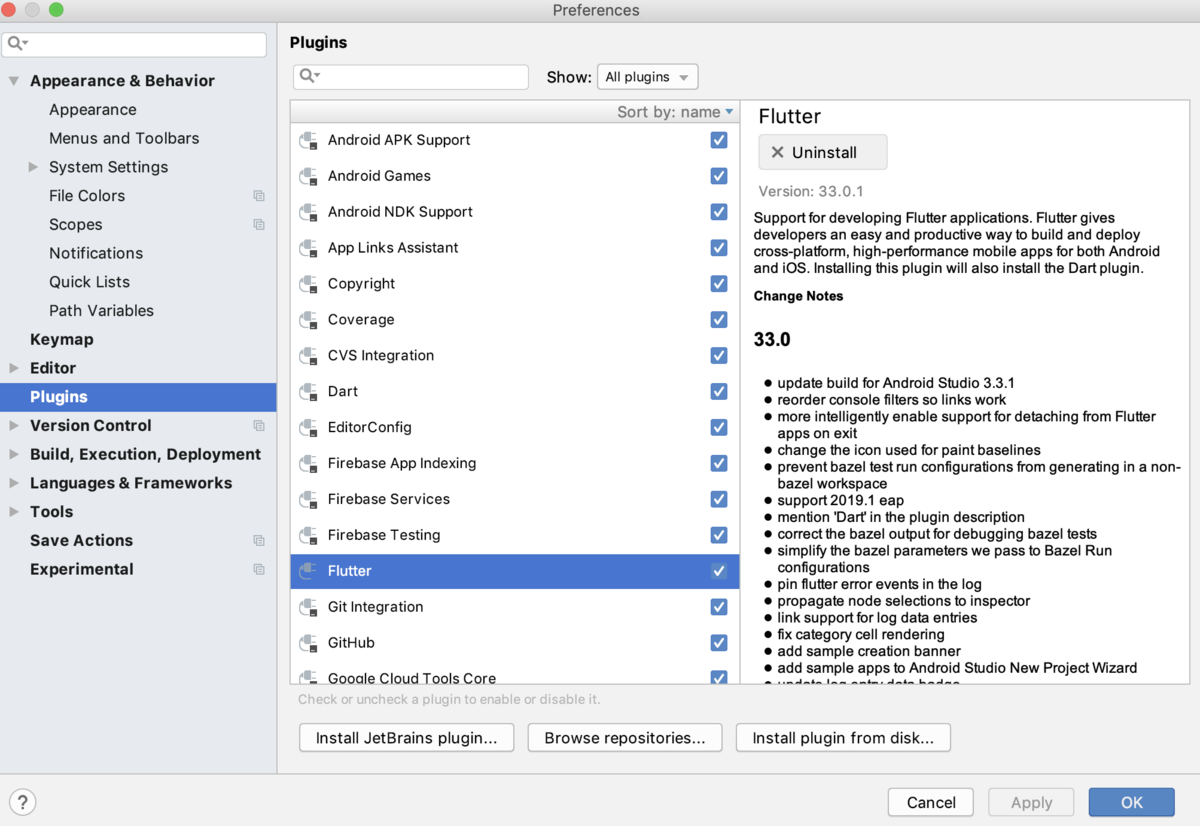
Task: Click the Firebase App Indexing plugin icon
Action: 308,465
